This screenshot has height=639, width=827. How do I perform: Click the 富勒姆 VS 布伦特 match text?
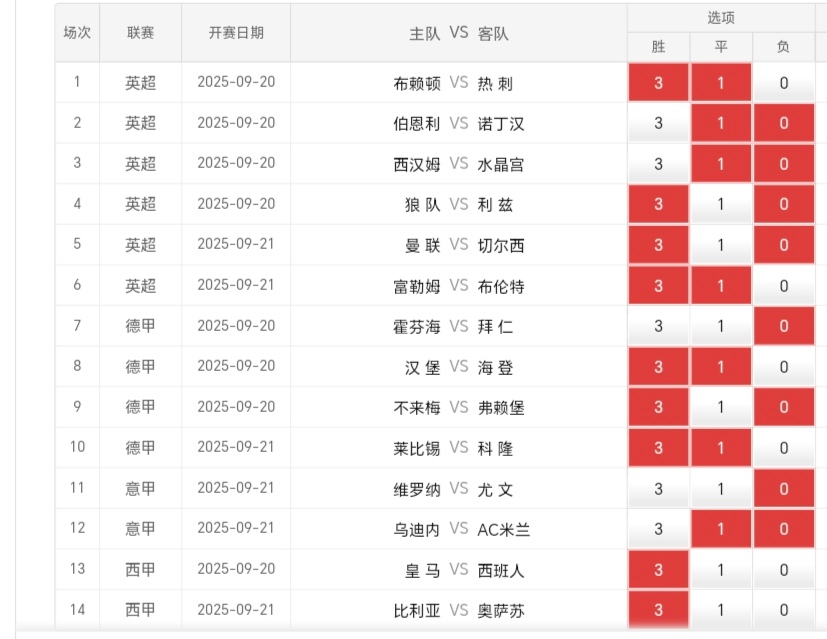click(x=459, y=286)
